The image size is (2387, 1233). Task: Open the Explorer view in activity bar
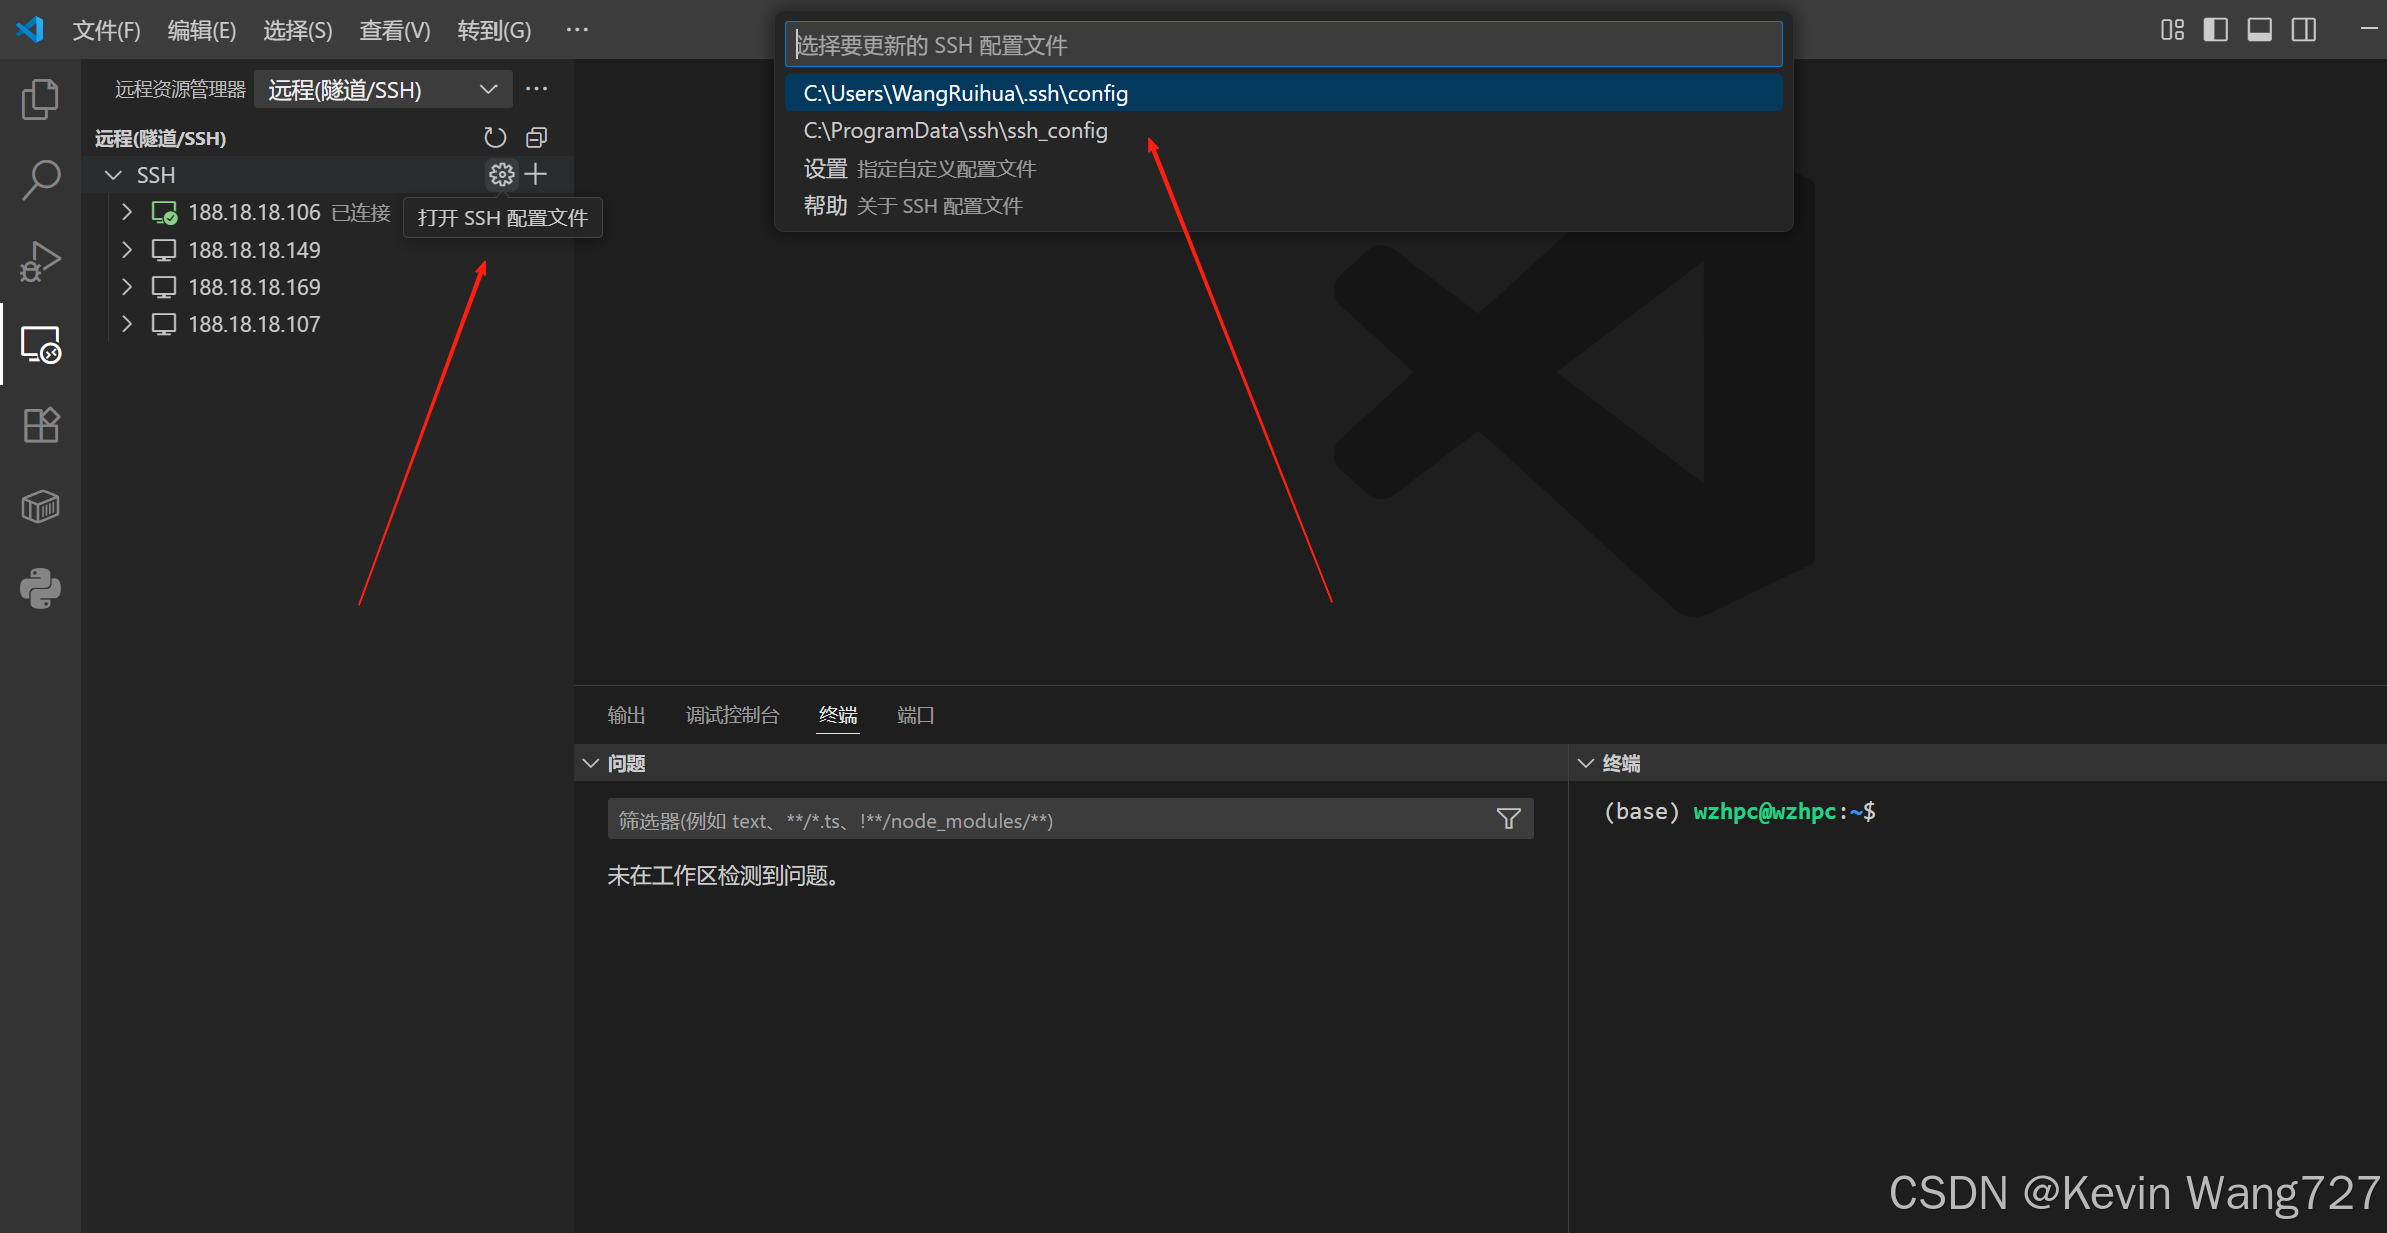pyautogui.click(x=40, y=99)
